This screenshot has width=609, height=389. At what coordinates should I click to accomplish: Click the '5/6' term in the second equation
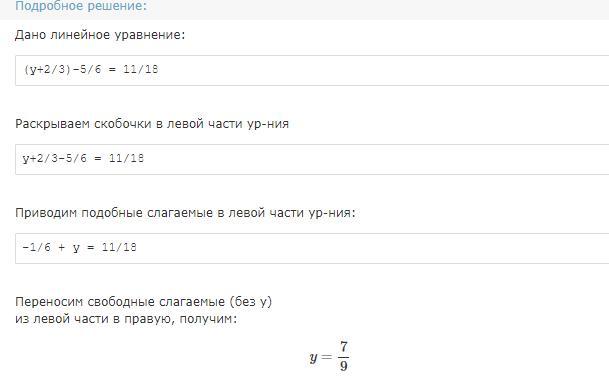(77, 158)
